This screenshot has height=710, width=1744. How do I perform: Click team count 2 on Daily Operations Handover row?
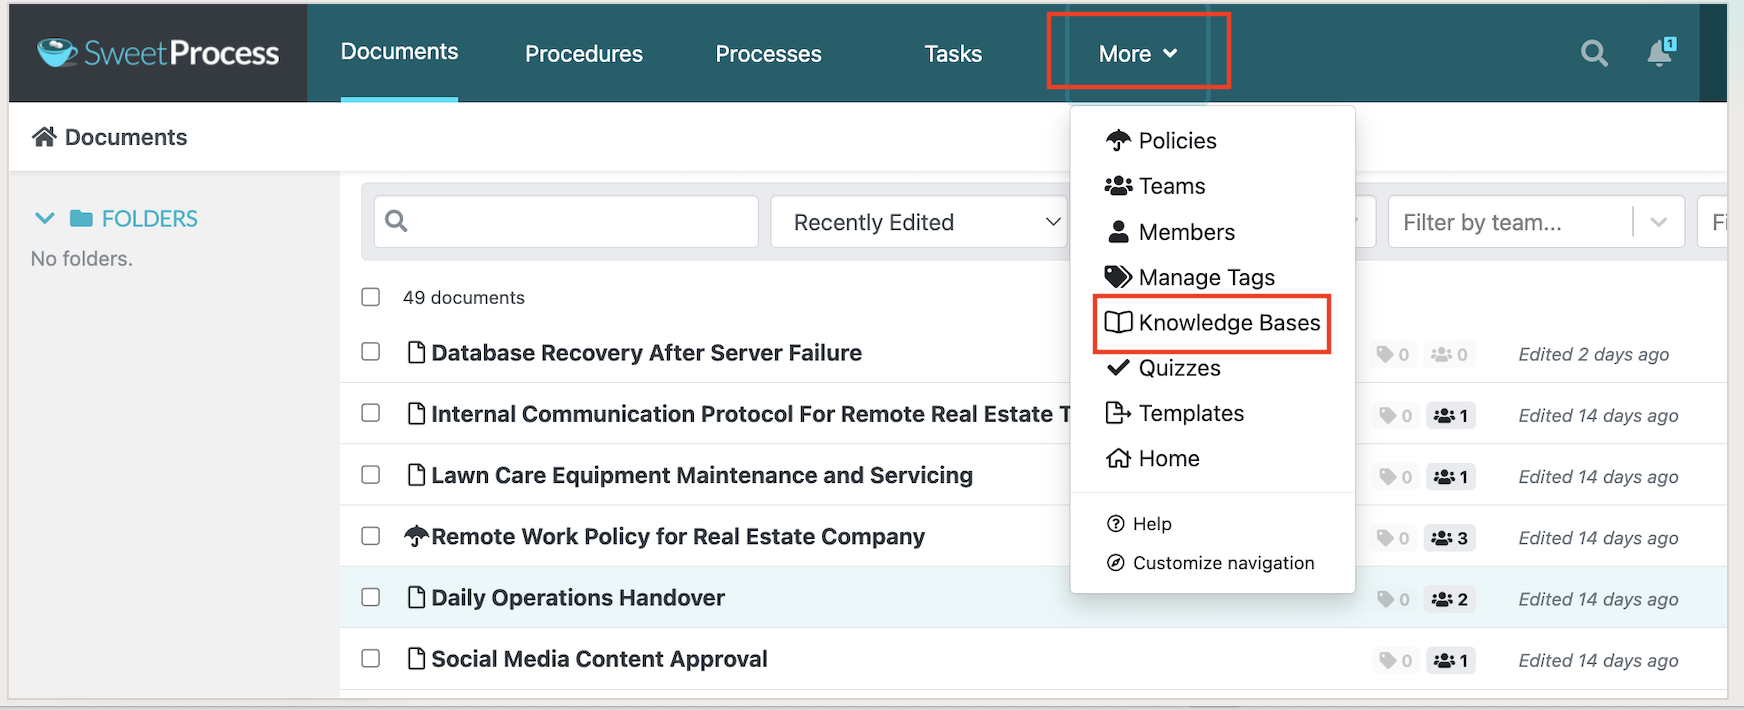[1449, 599]
